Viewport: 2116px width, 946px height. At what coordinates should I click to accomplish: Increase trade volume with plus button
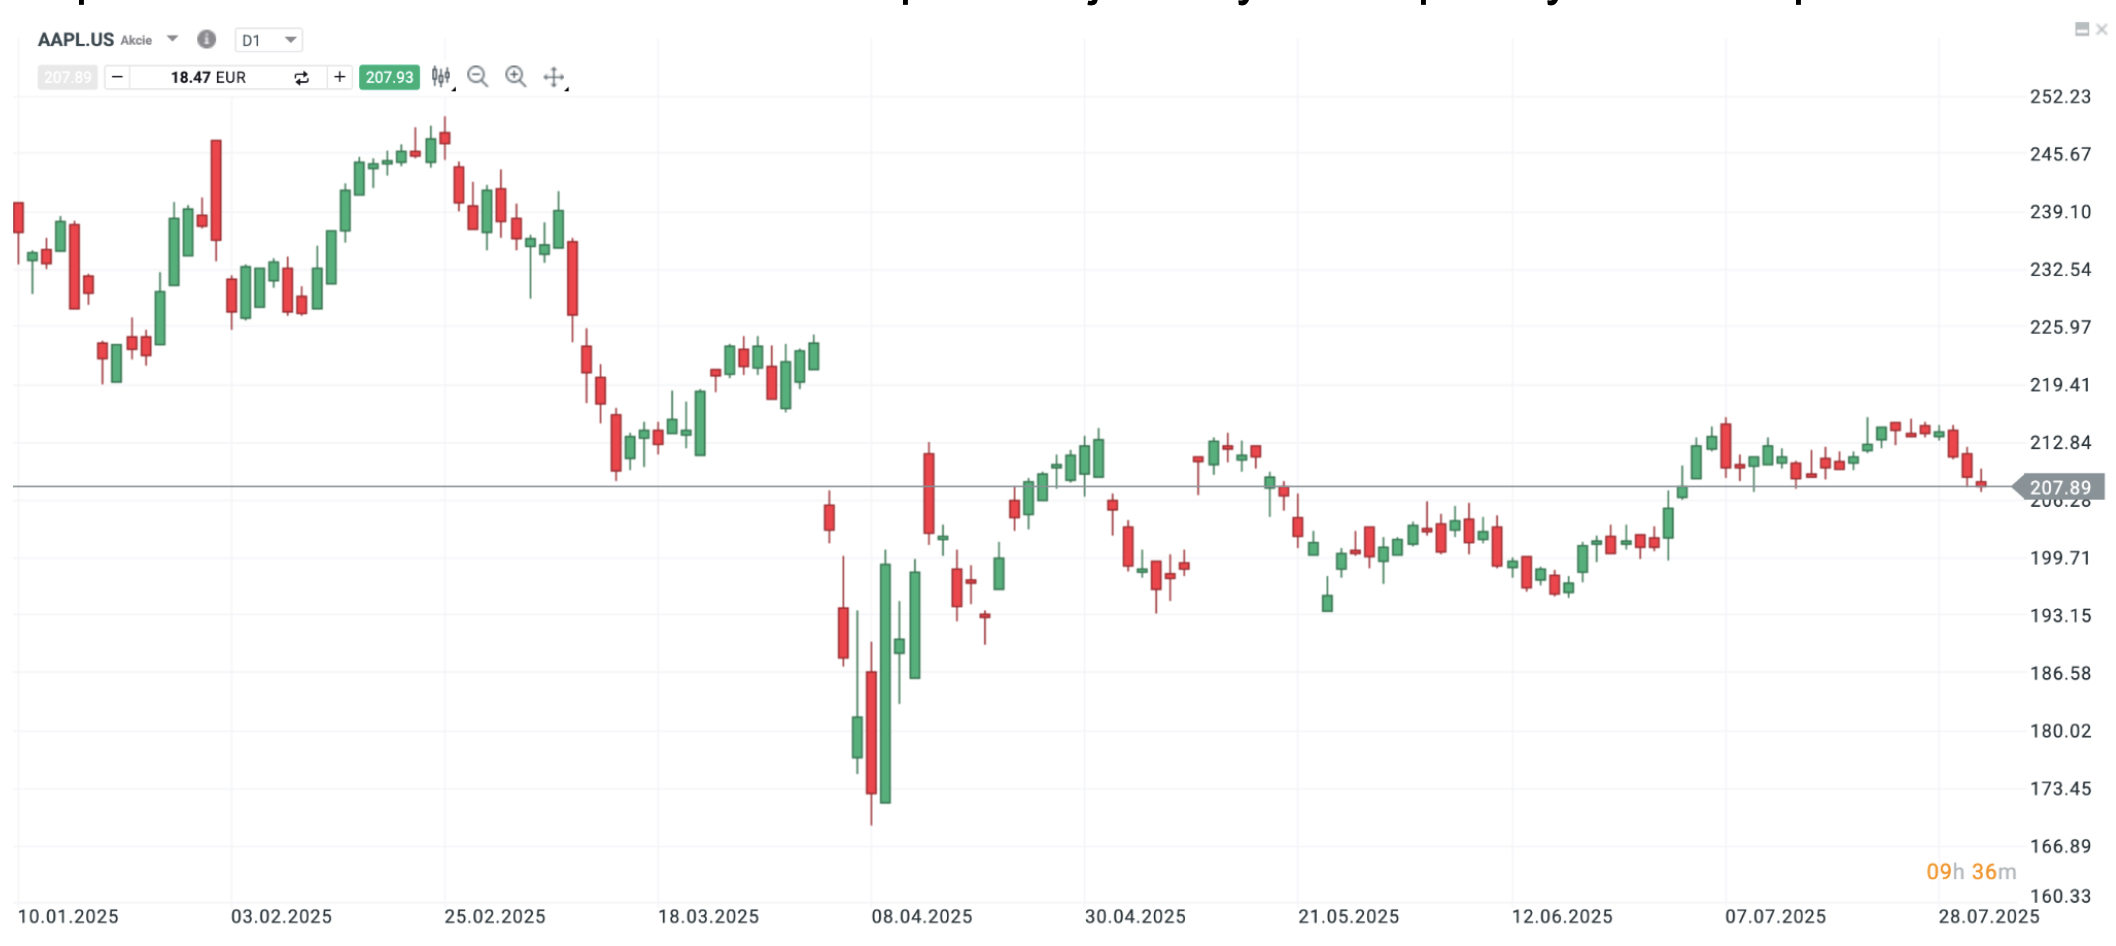[340, 77]
